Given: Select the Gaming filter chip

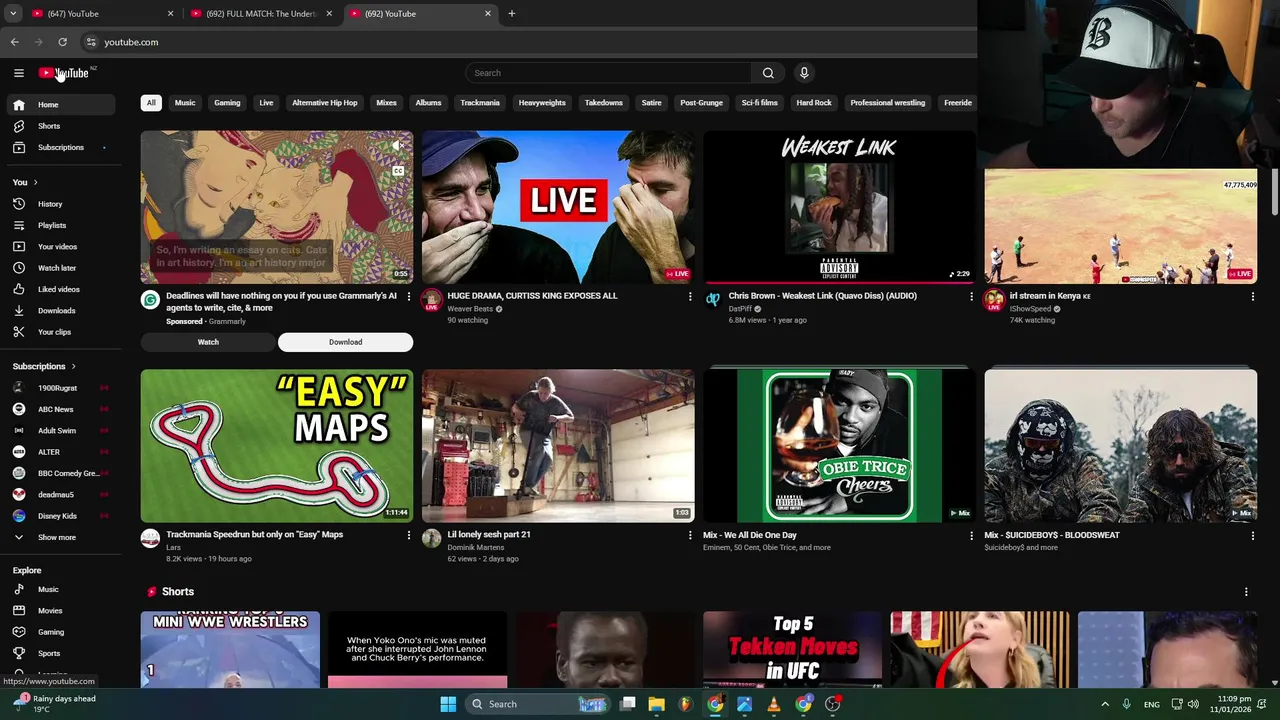Looking at the screenshot, I should pyautogui.click(x=227, y=103).
